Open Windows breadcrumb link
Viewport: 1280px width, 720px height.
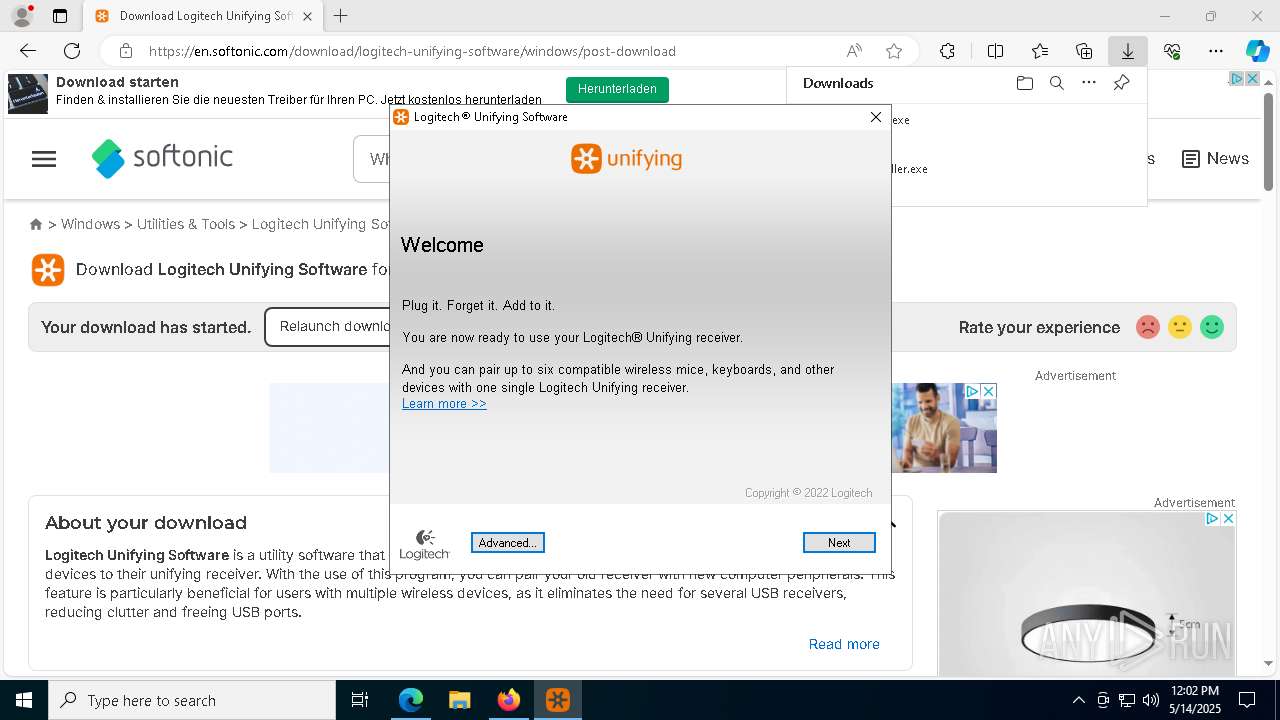pos(90,224)
